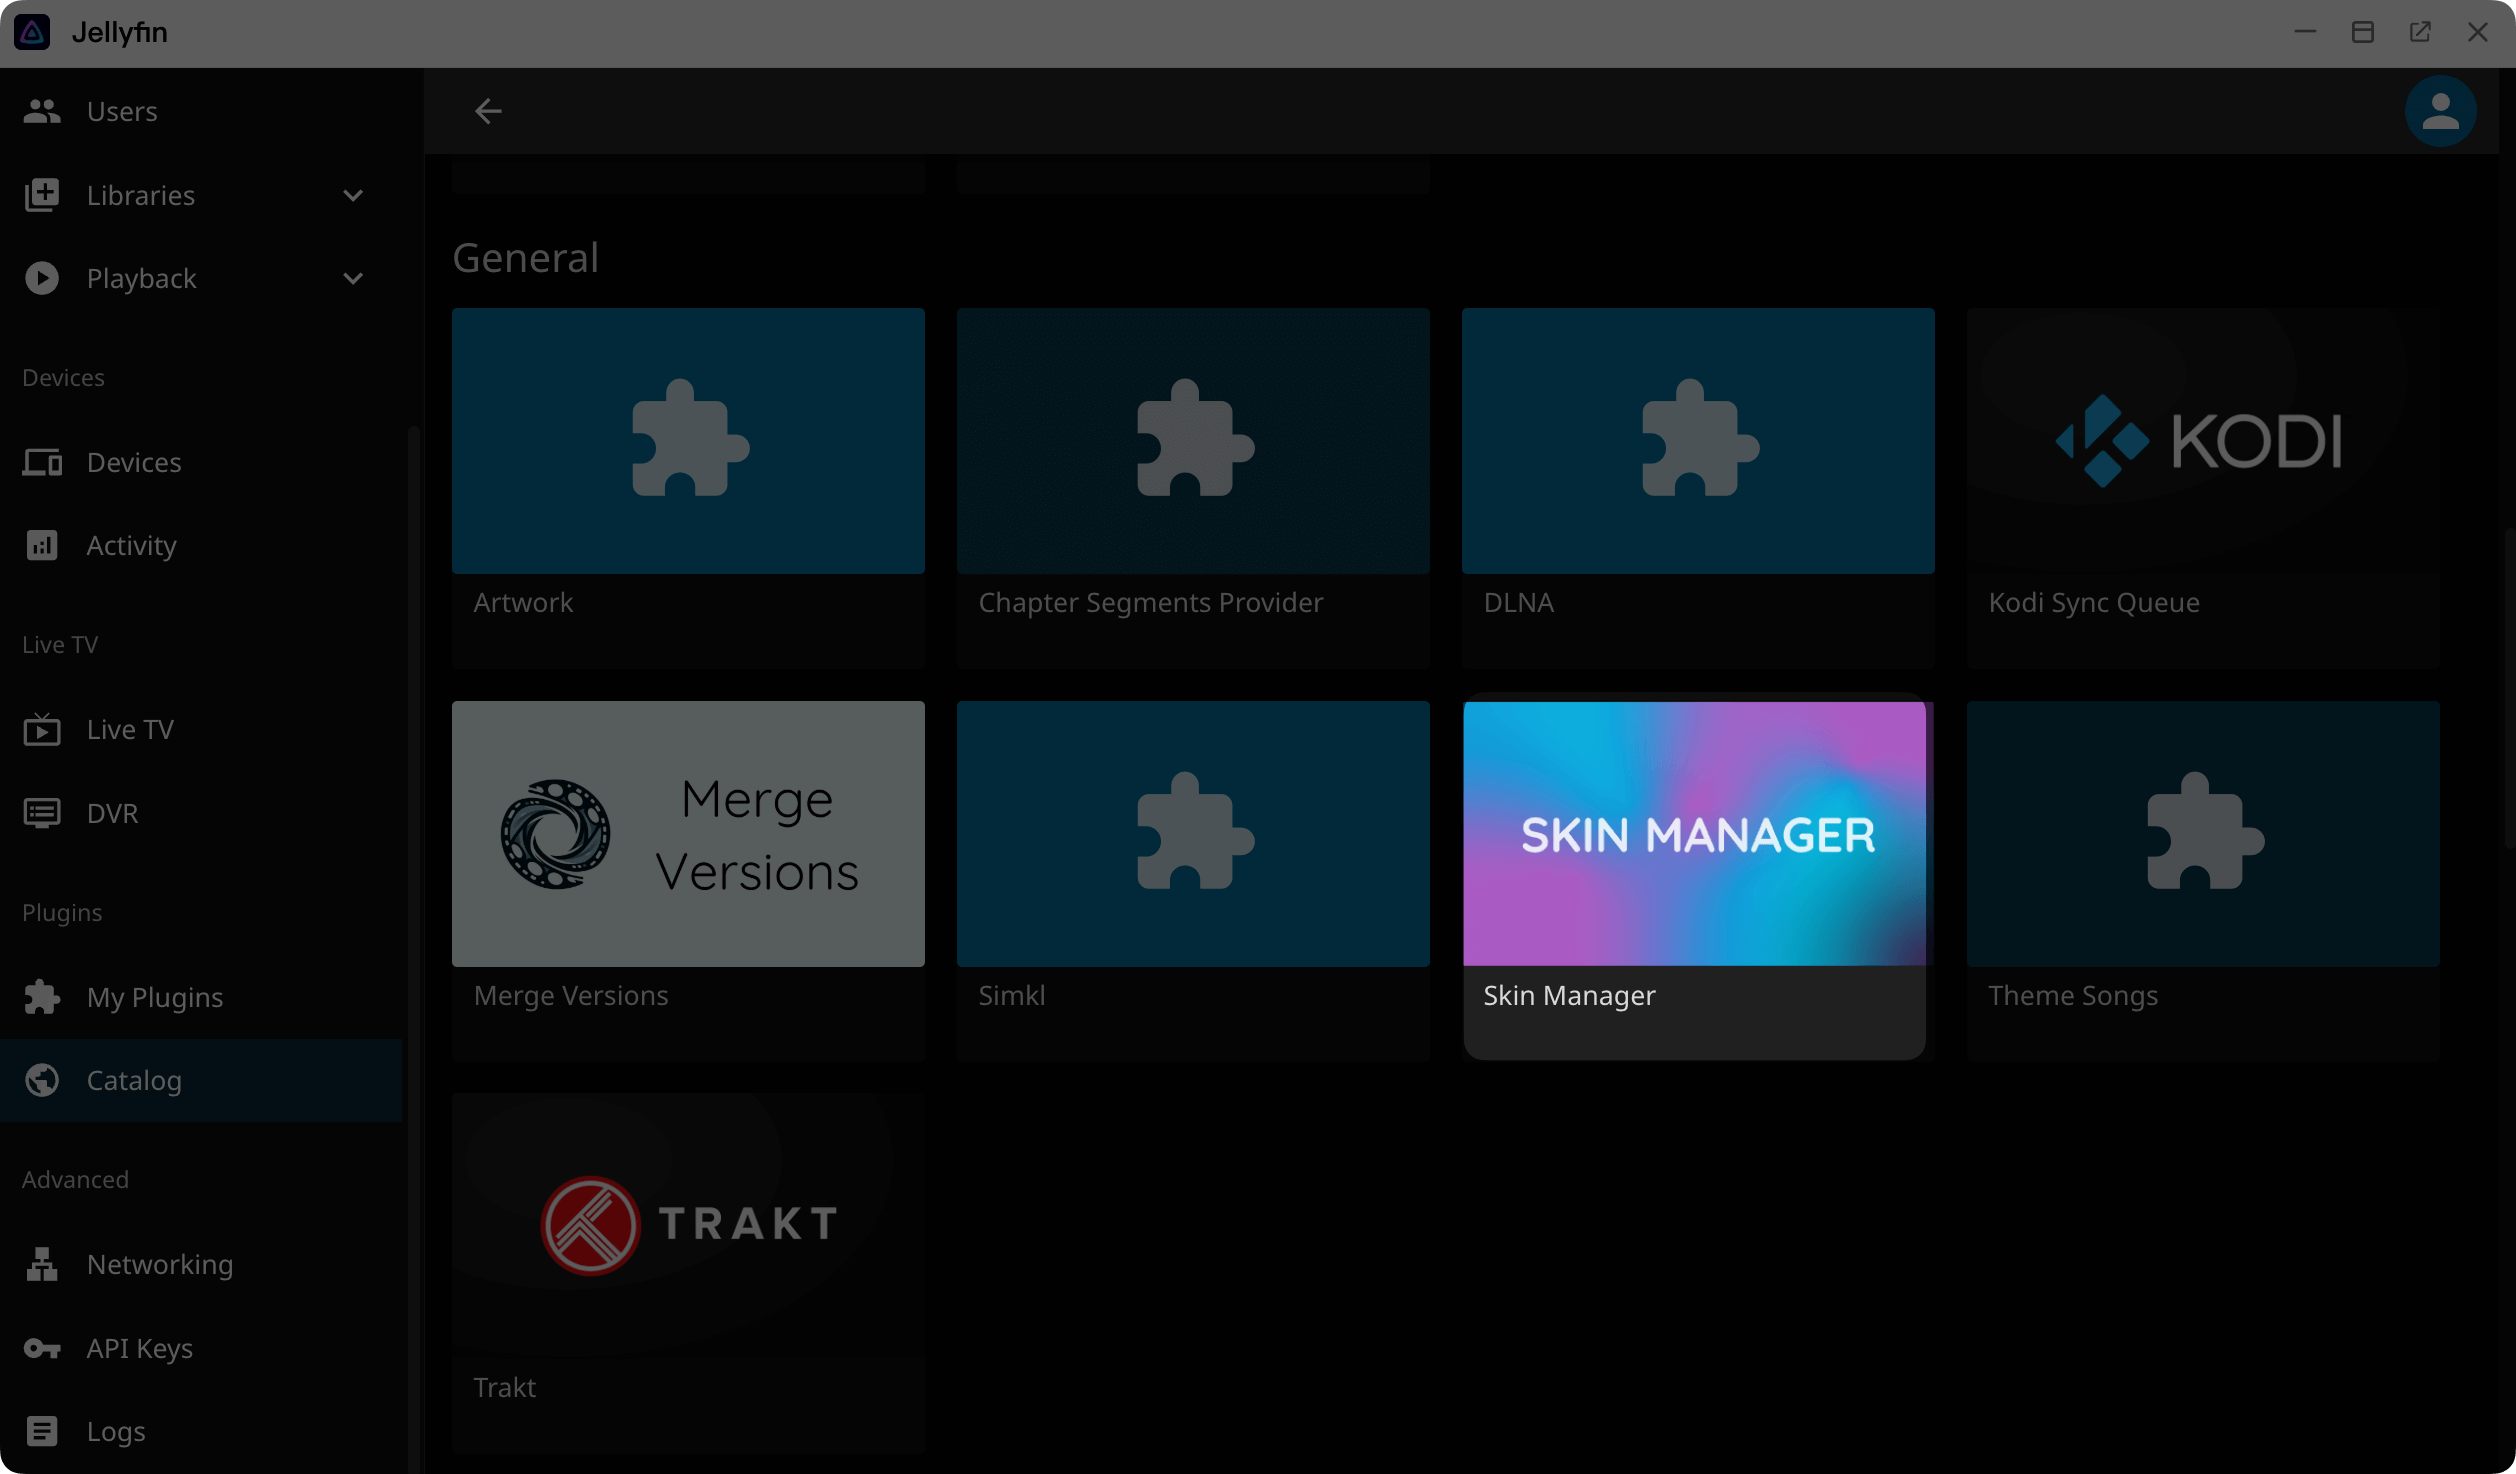Open the Logs viewer

pos(114,1431)
